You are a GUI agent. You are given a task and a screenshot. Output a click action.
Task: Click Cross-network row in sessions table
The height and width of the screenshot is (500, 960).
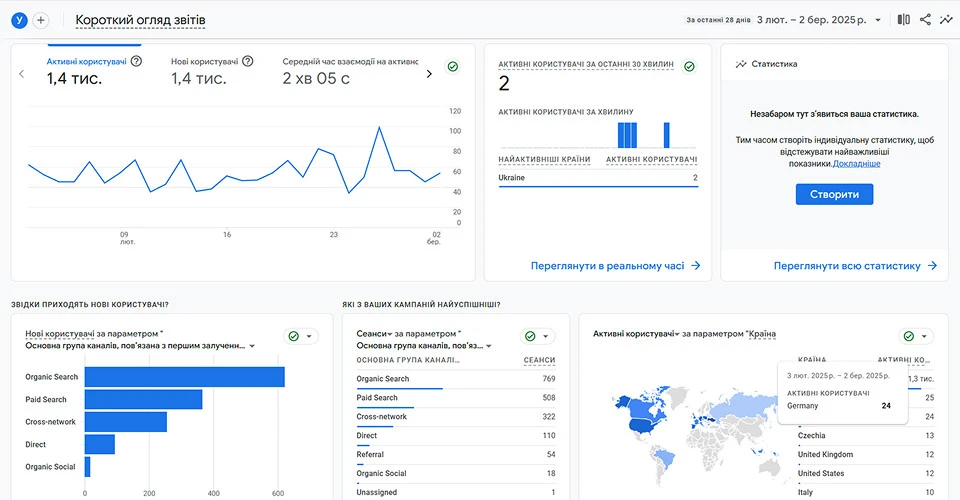click(456, 417)
